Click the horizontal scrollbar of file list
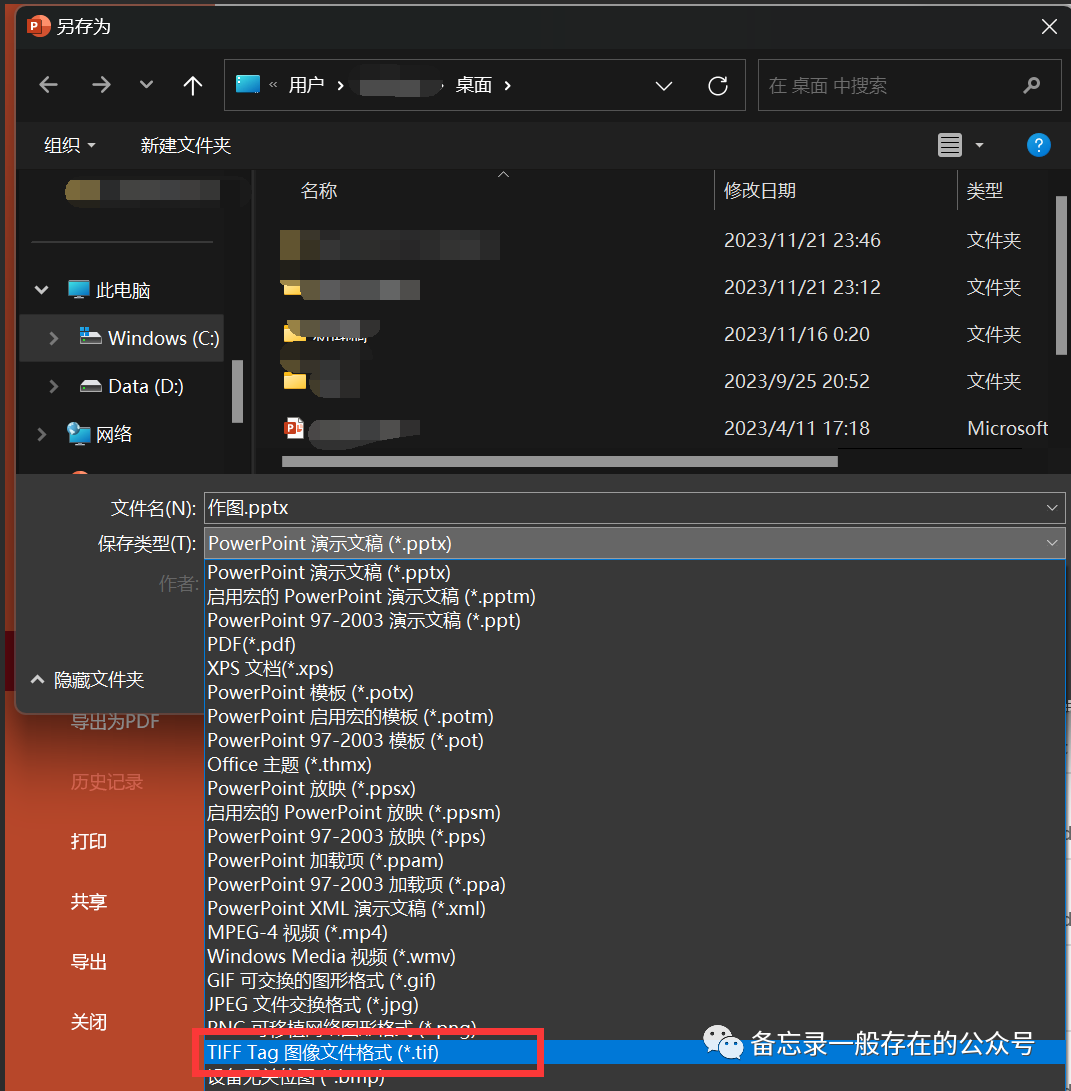 click(x=560, y=462)
